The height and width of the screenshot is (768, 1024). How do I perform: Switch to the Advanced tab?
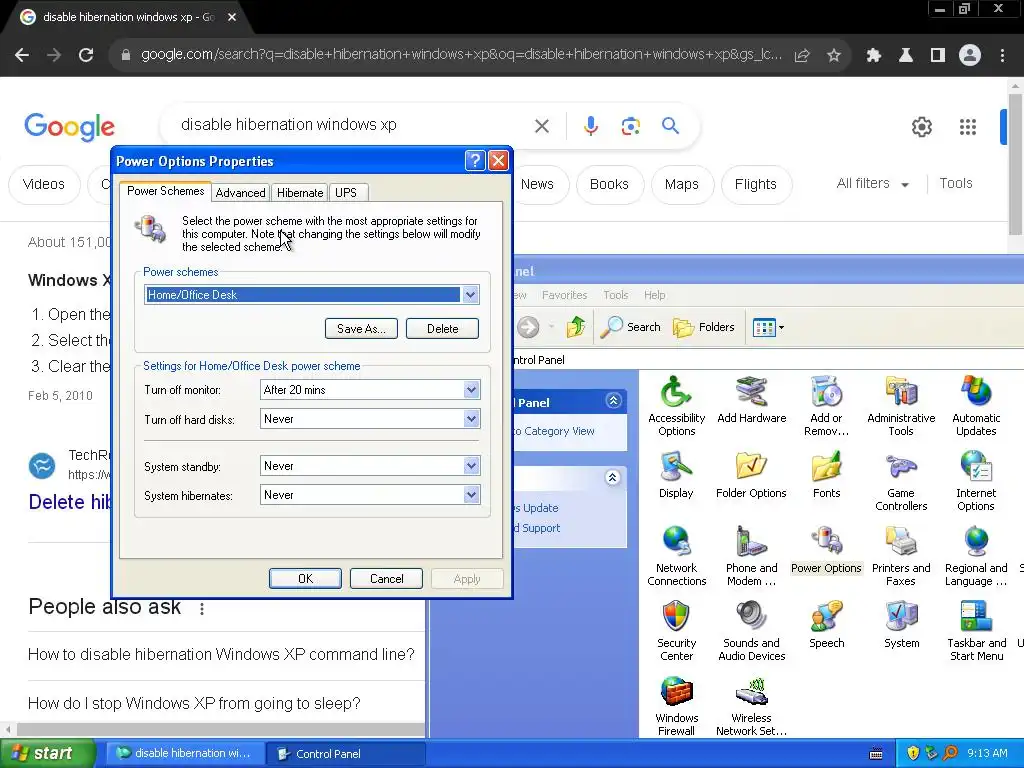pyautogui.click(x=240, y=193)
